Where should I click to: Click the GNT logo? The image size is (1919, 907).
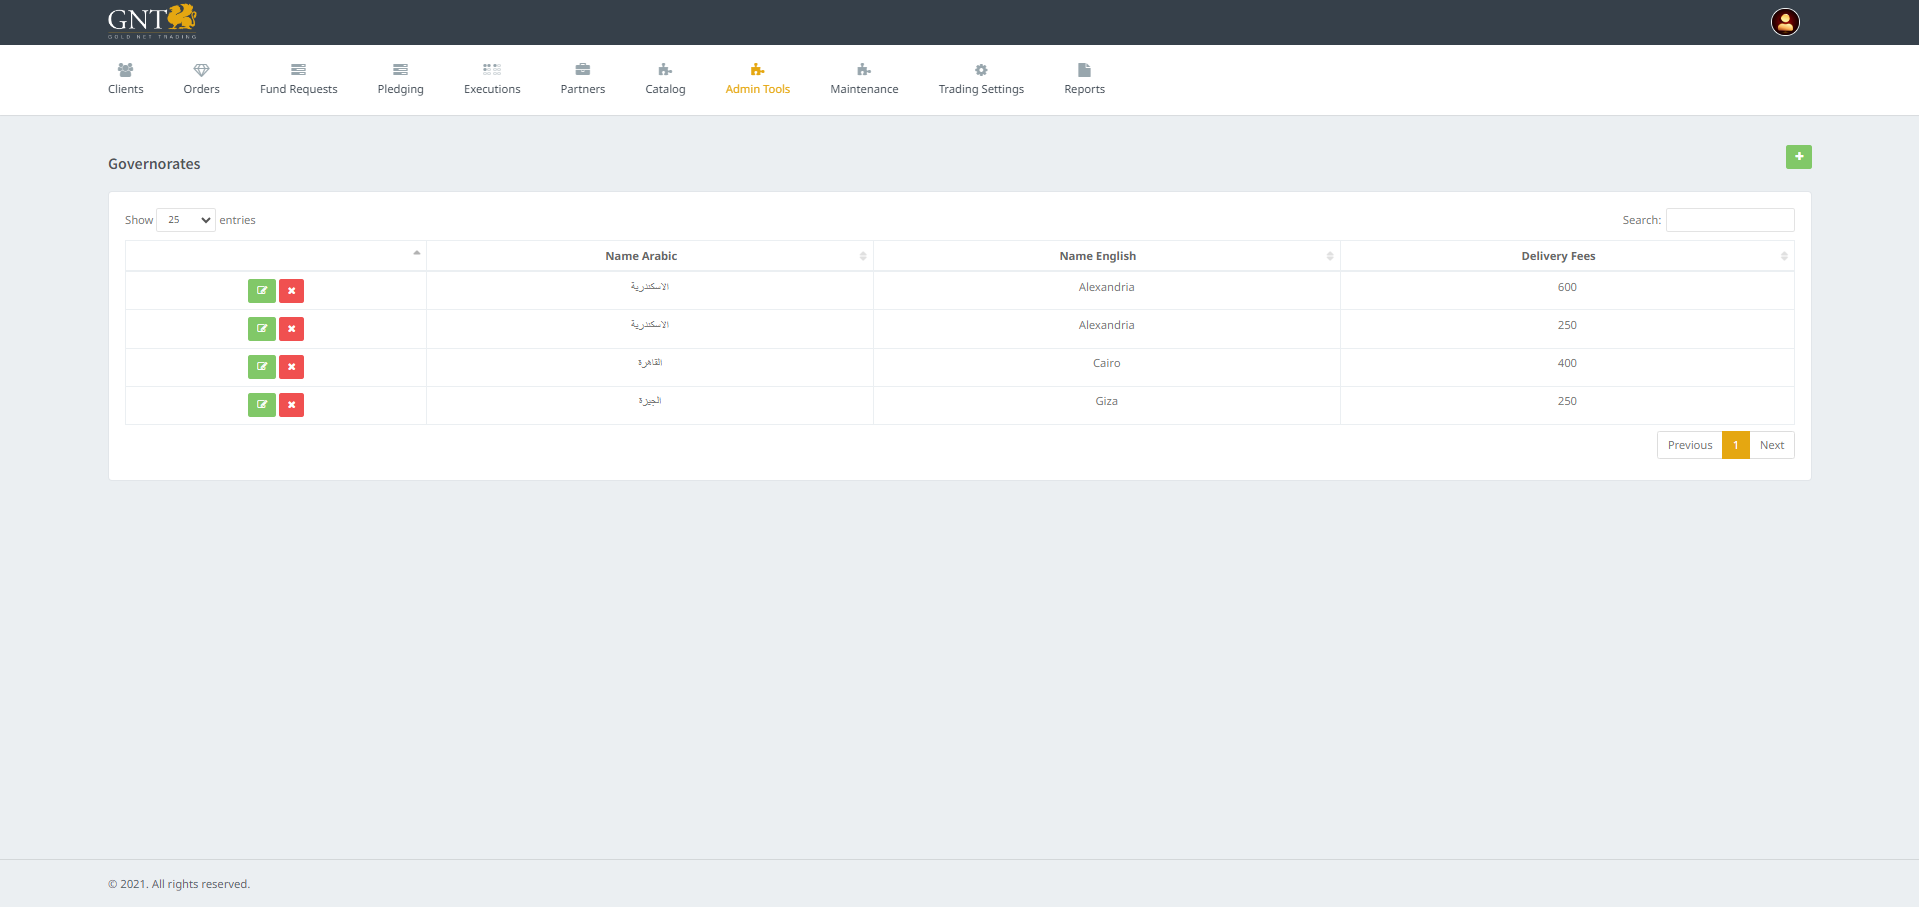coord(152,21)
